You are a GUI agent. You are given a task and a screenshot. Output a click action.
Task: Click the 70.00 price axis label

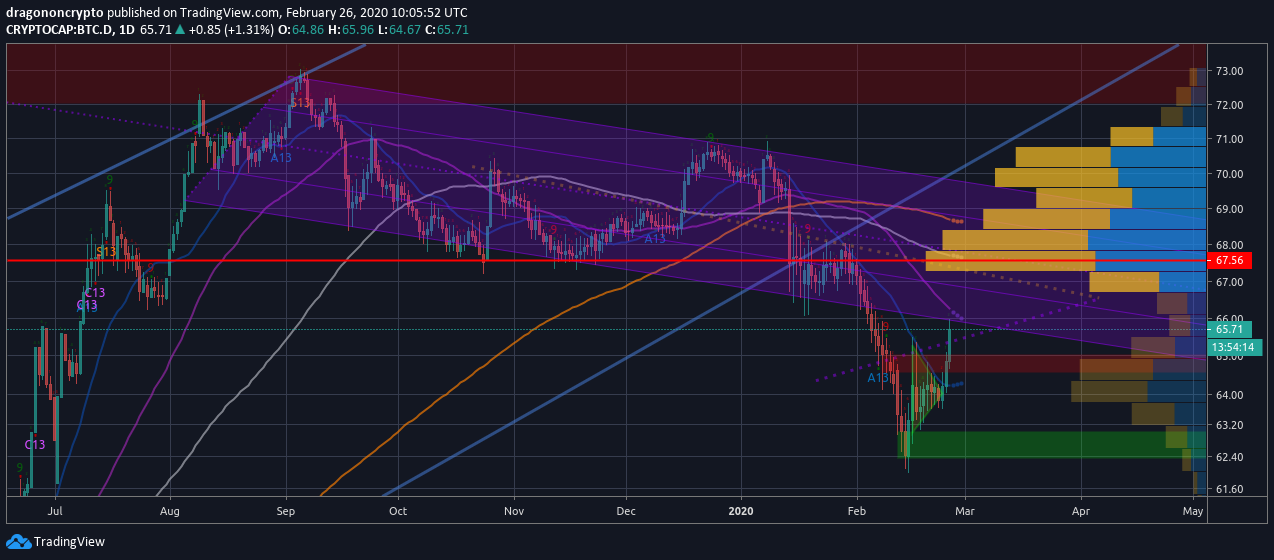[x=1229, y=174]
